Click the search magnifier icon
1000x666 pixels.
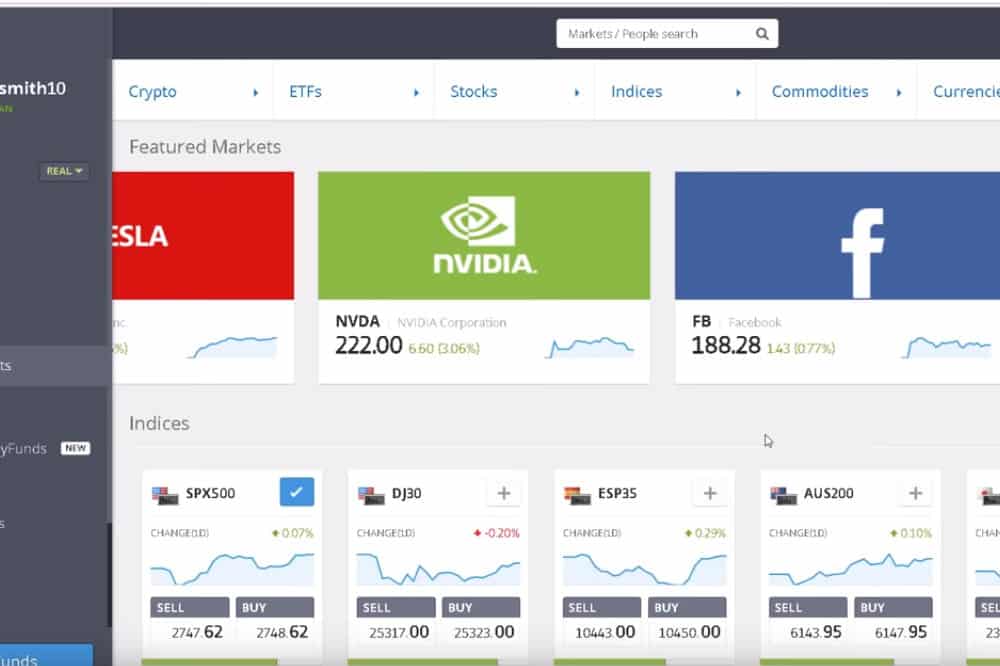pyautogui.click(x=761, y=34)
